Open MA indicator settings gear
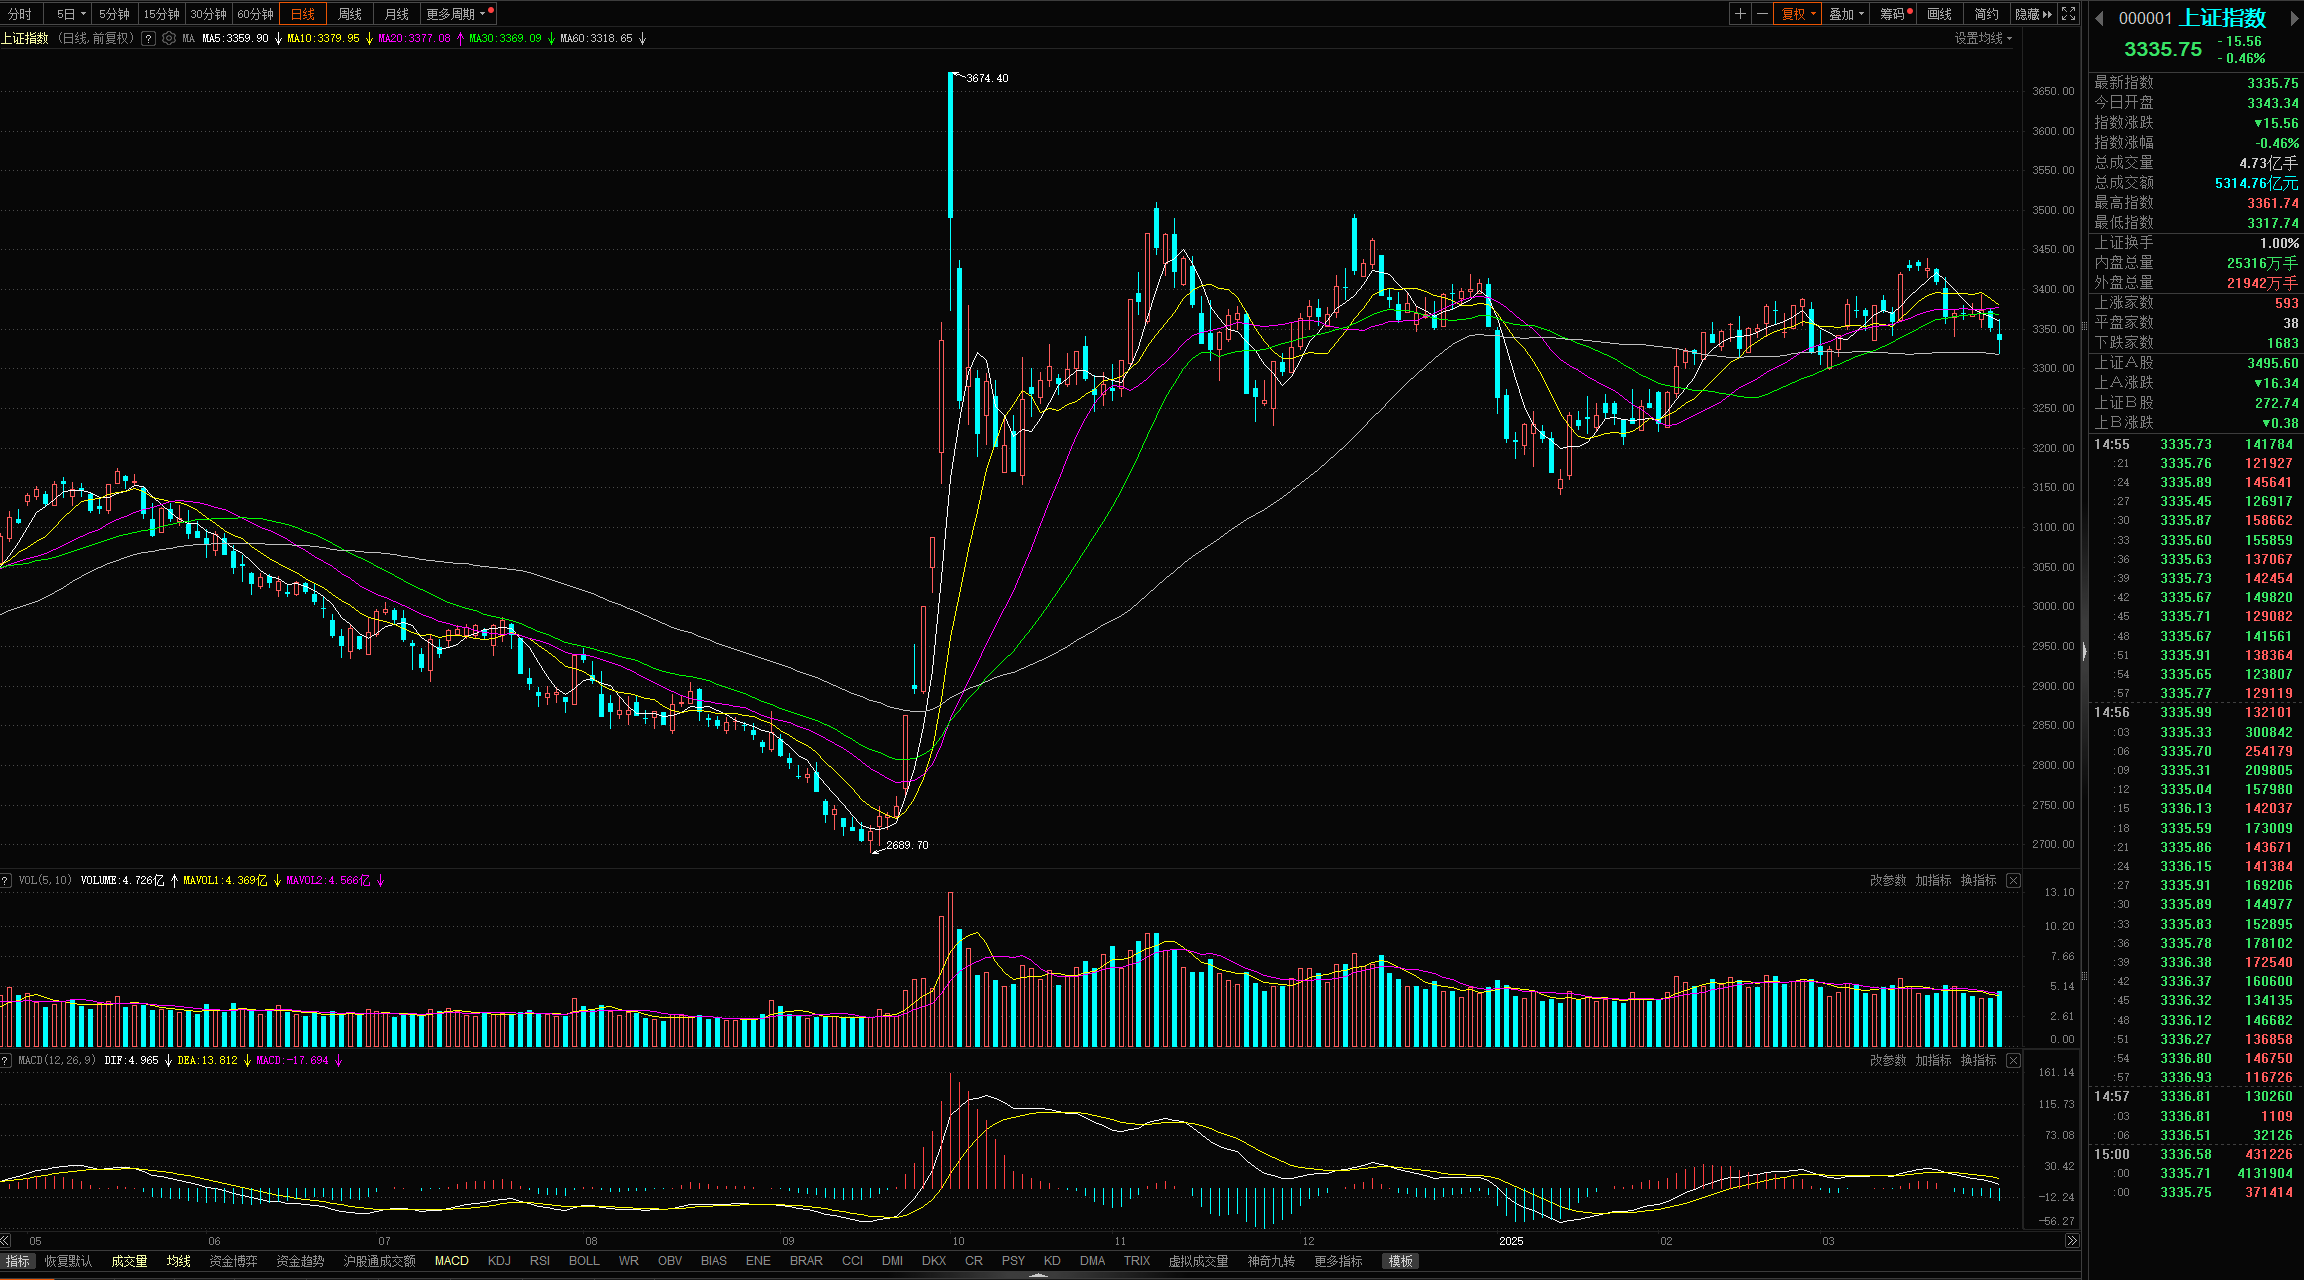 coord(169,38)
